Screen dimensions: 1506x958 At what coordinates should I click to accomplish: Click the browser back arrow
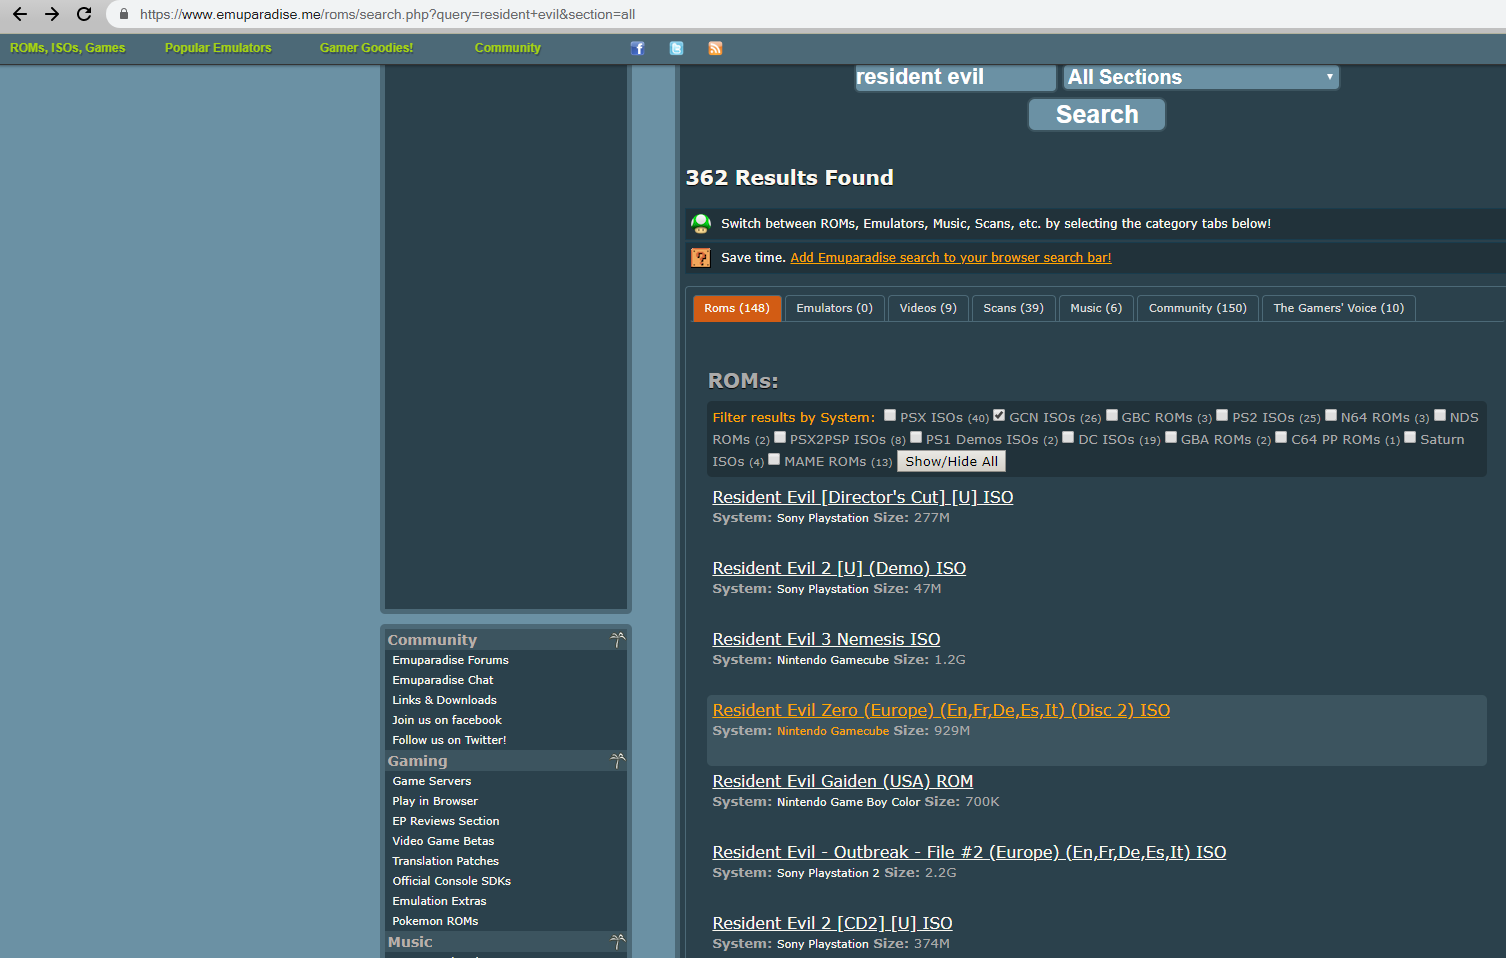20,14
